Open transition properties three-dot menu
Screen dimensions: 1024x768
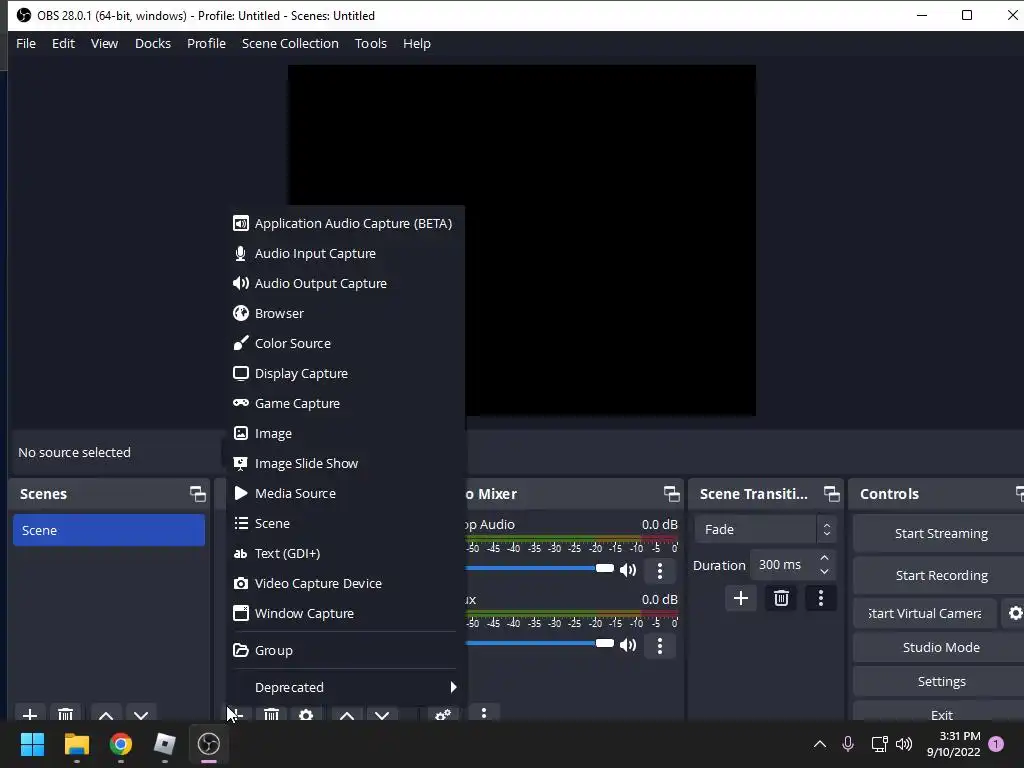click(821, 598)
